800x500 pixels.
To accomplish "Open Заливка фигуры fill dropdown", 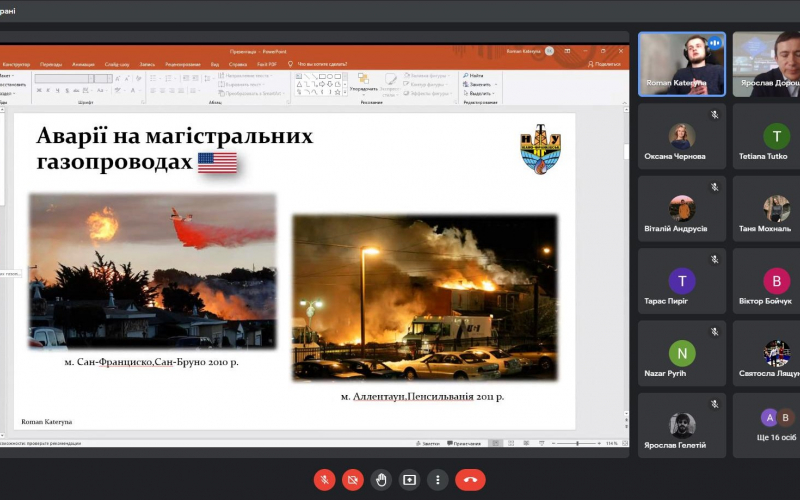I will click(x=427, y=76).
